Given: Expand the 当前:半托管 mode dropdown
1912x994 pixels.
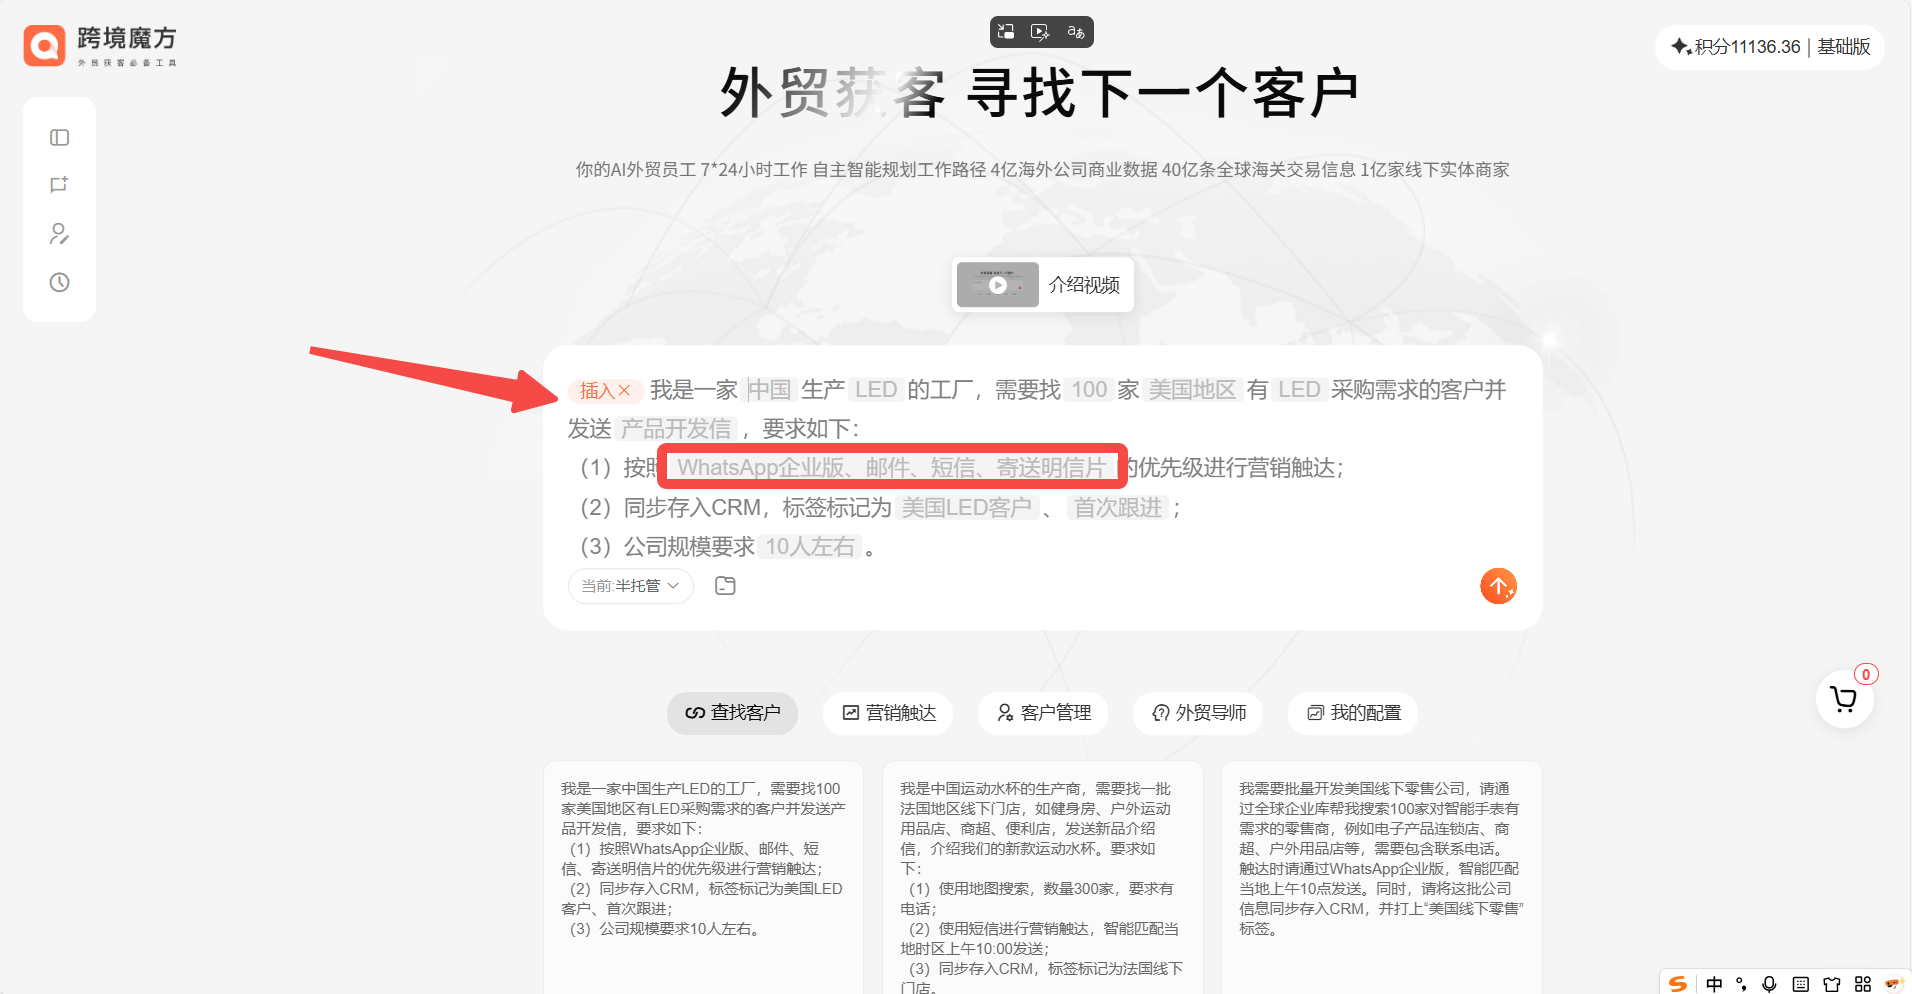Looking at the screenshot, I should (x=630, y=586).
